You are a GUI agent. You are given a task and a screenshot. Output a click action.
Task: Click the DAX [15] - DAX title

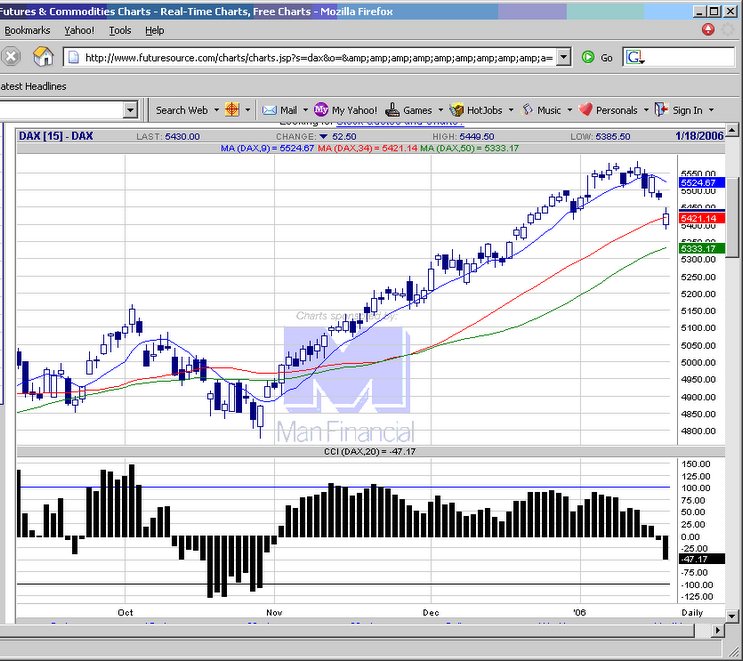click(x=56, y=136)
